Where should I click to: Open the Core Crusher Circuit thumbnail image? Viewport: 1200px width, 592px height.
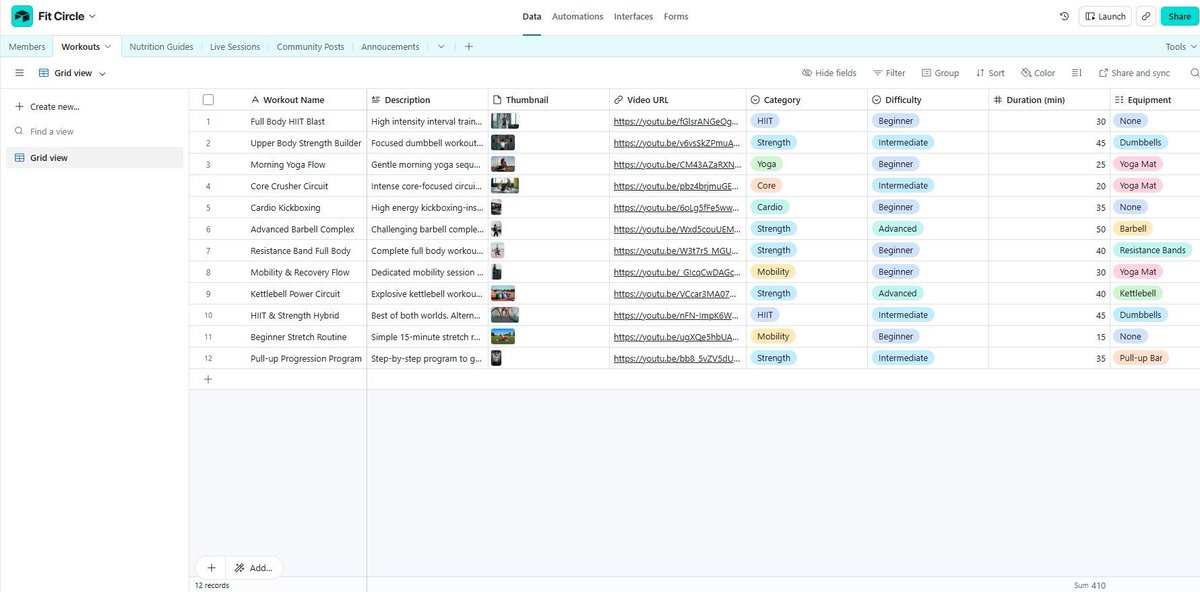tap(505, 185)
